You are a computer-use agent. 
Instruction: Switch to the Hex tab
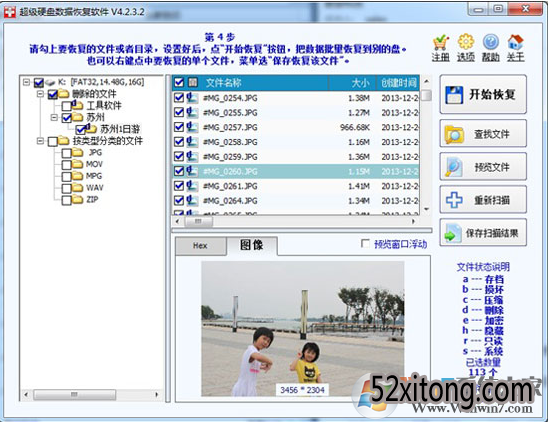pyautogui.click(x=200, y=246)
